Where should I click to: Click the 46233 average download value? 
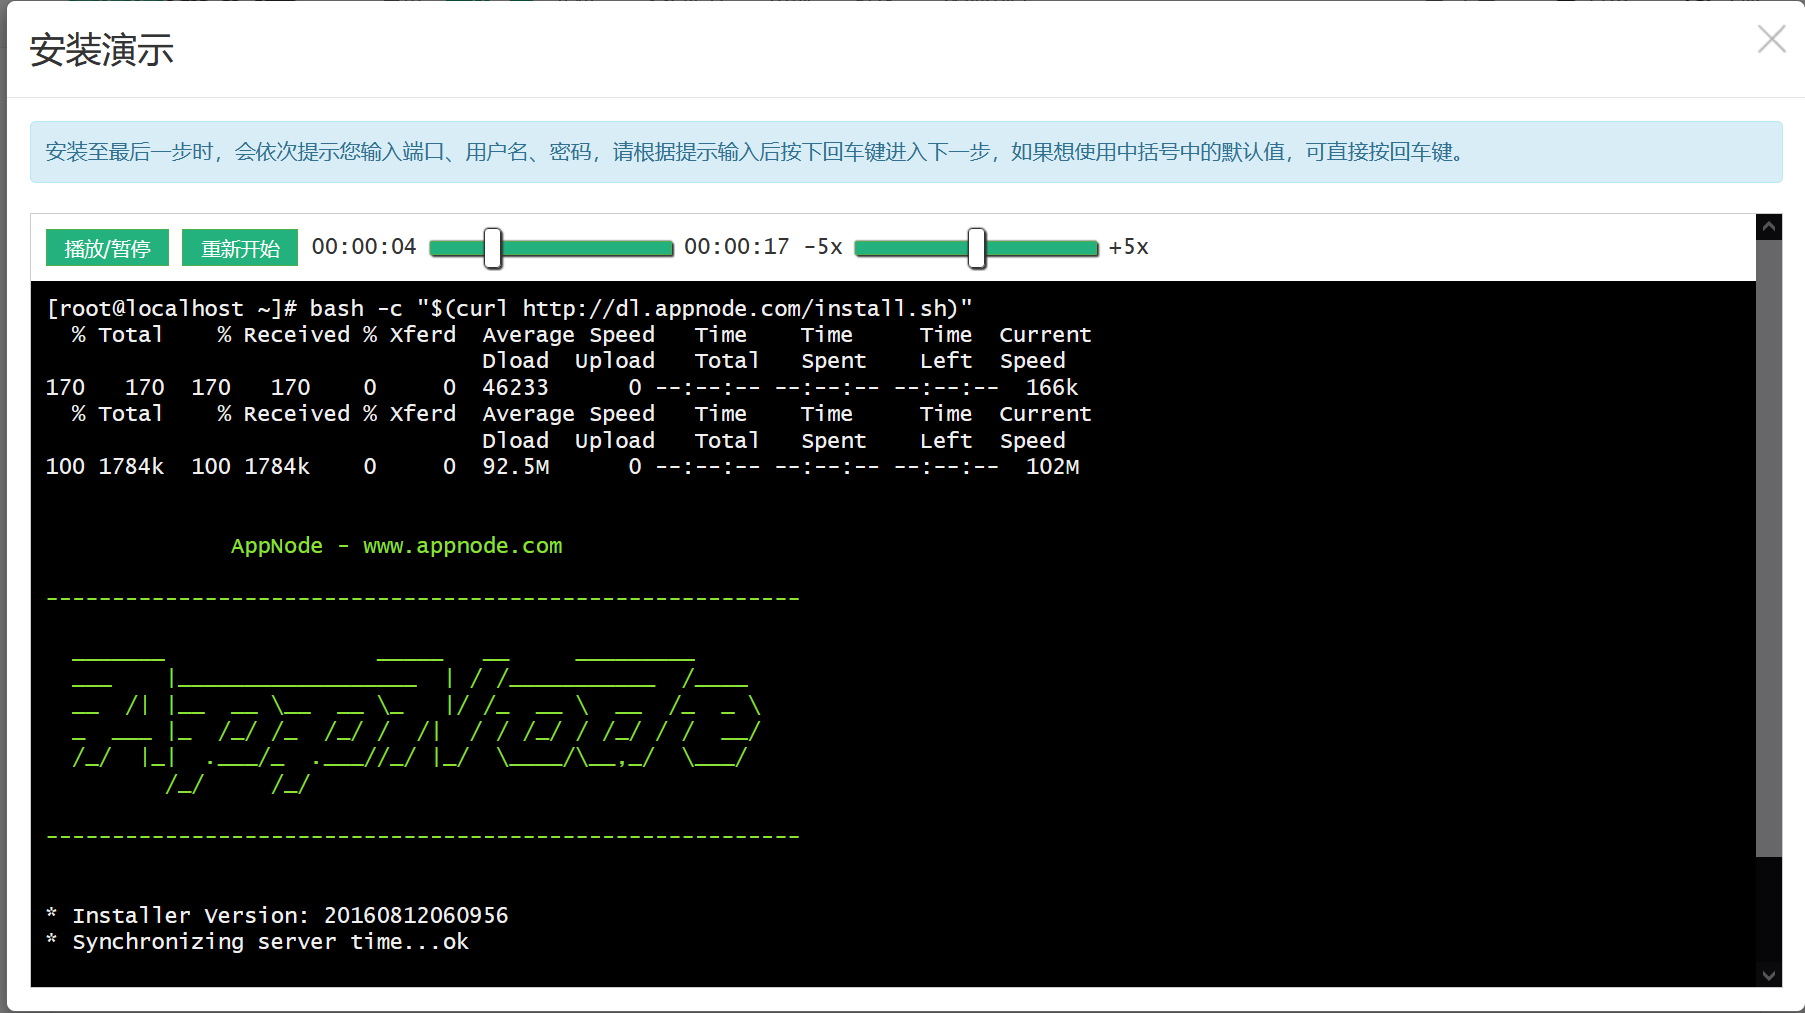pos(515,387)
